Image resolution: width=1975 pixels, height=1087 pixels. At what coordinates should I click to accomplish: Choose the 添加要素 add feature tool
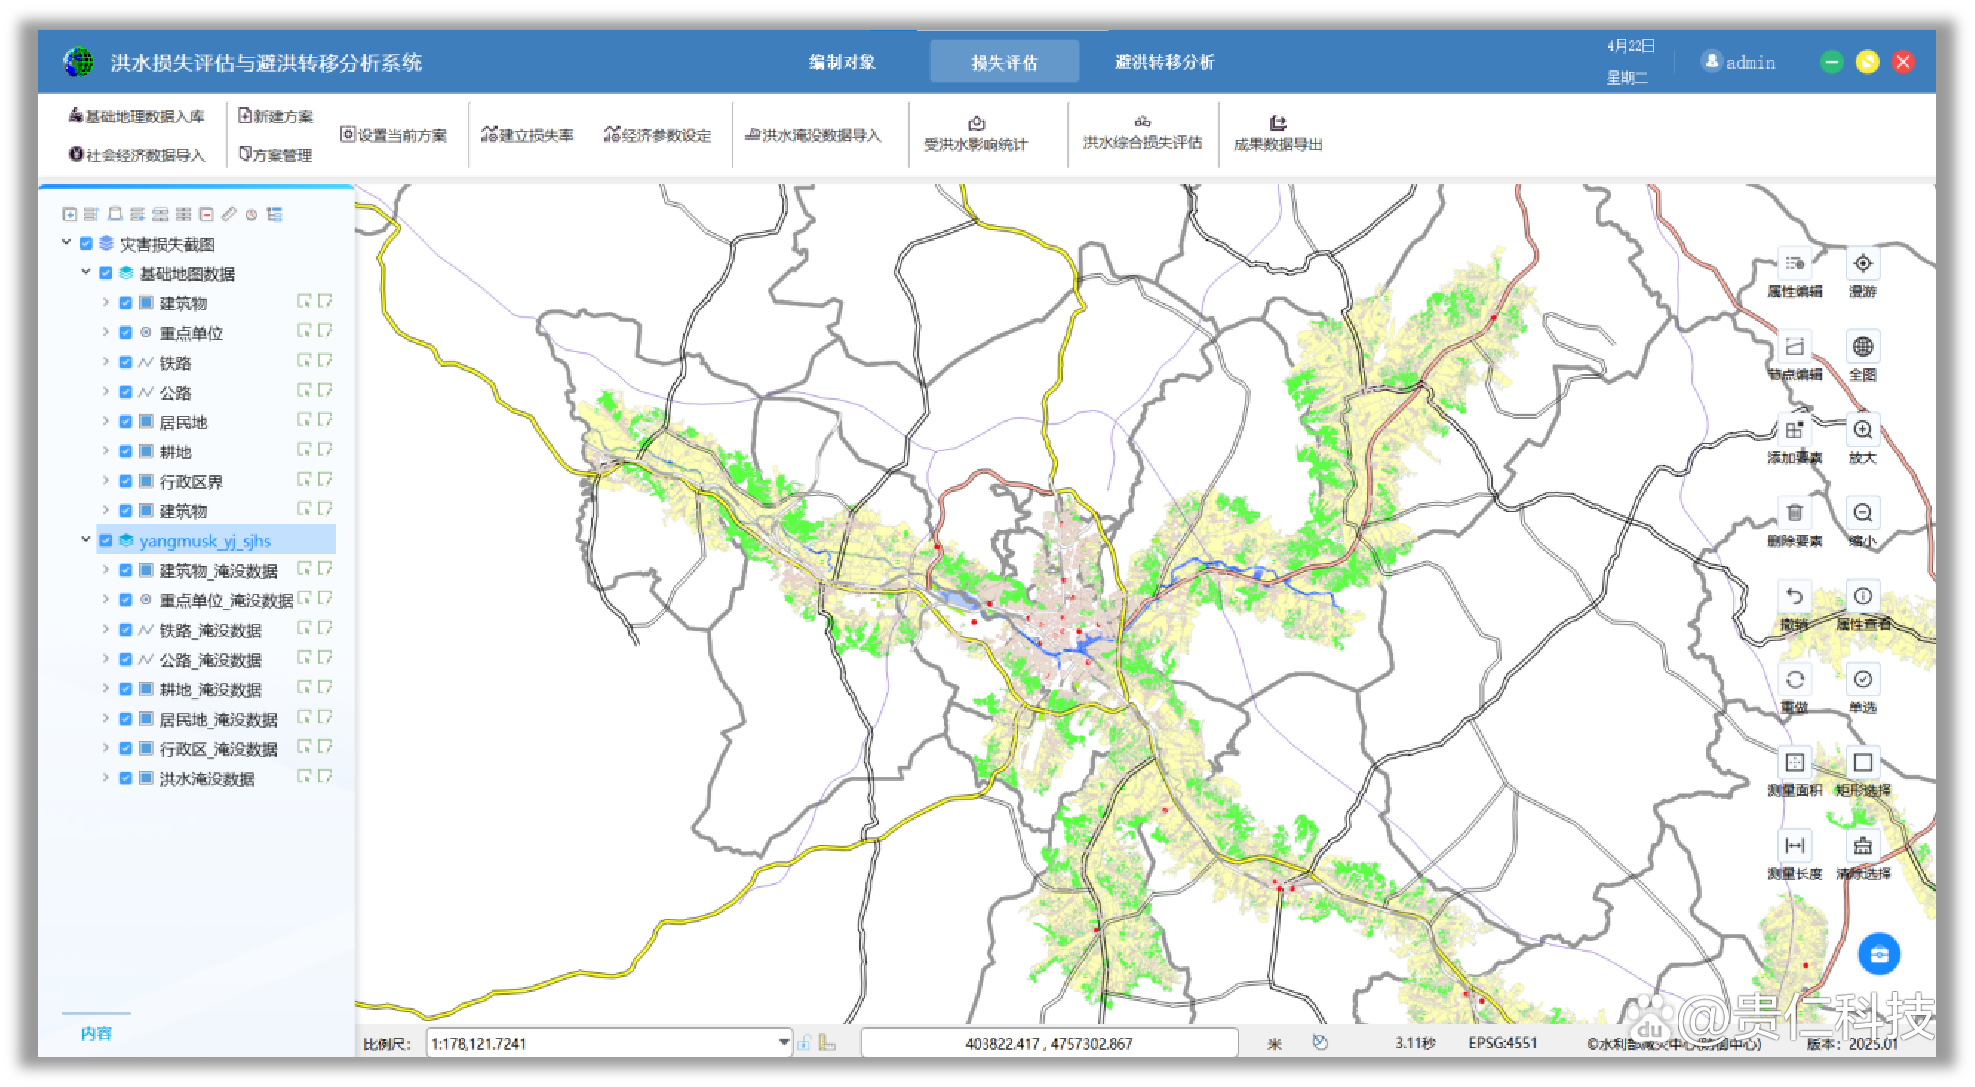1794,440
